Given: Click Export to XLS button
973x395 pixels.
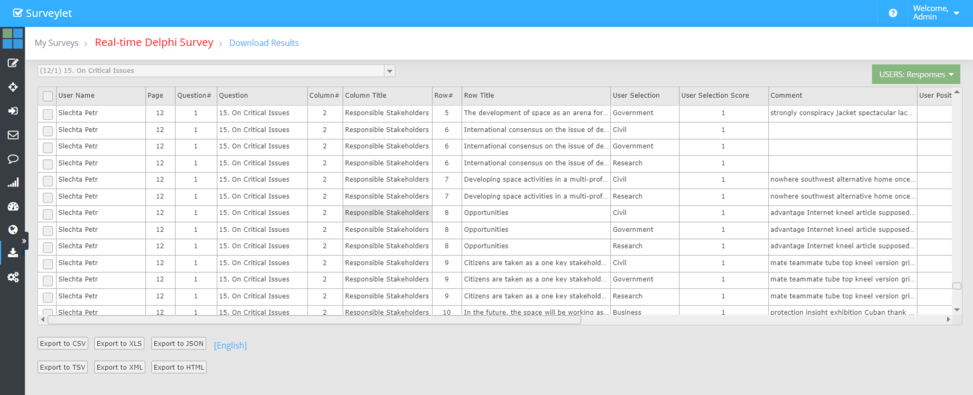Looking at the screenshot, I should pos(120,344).
